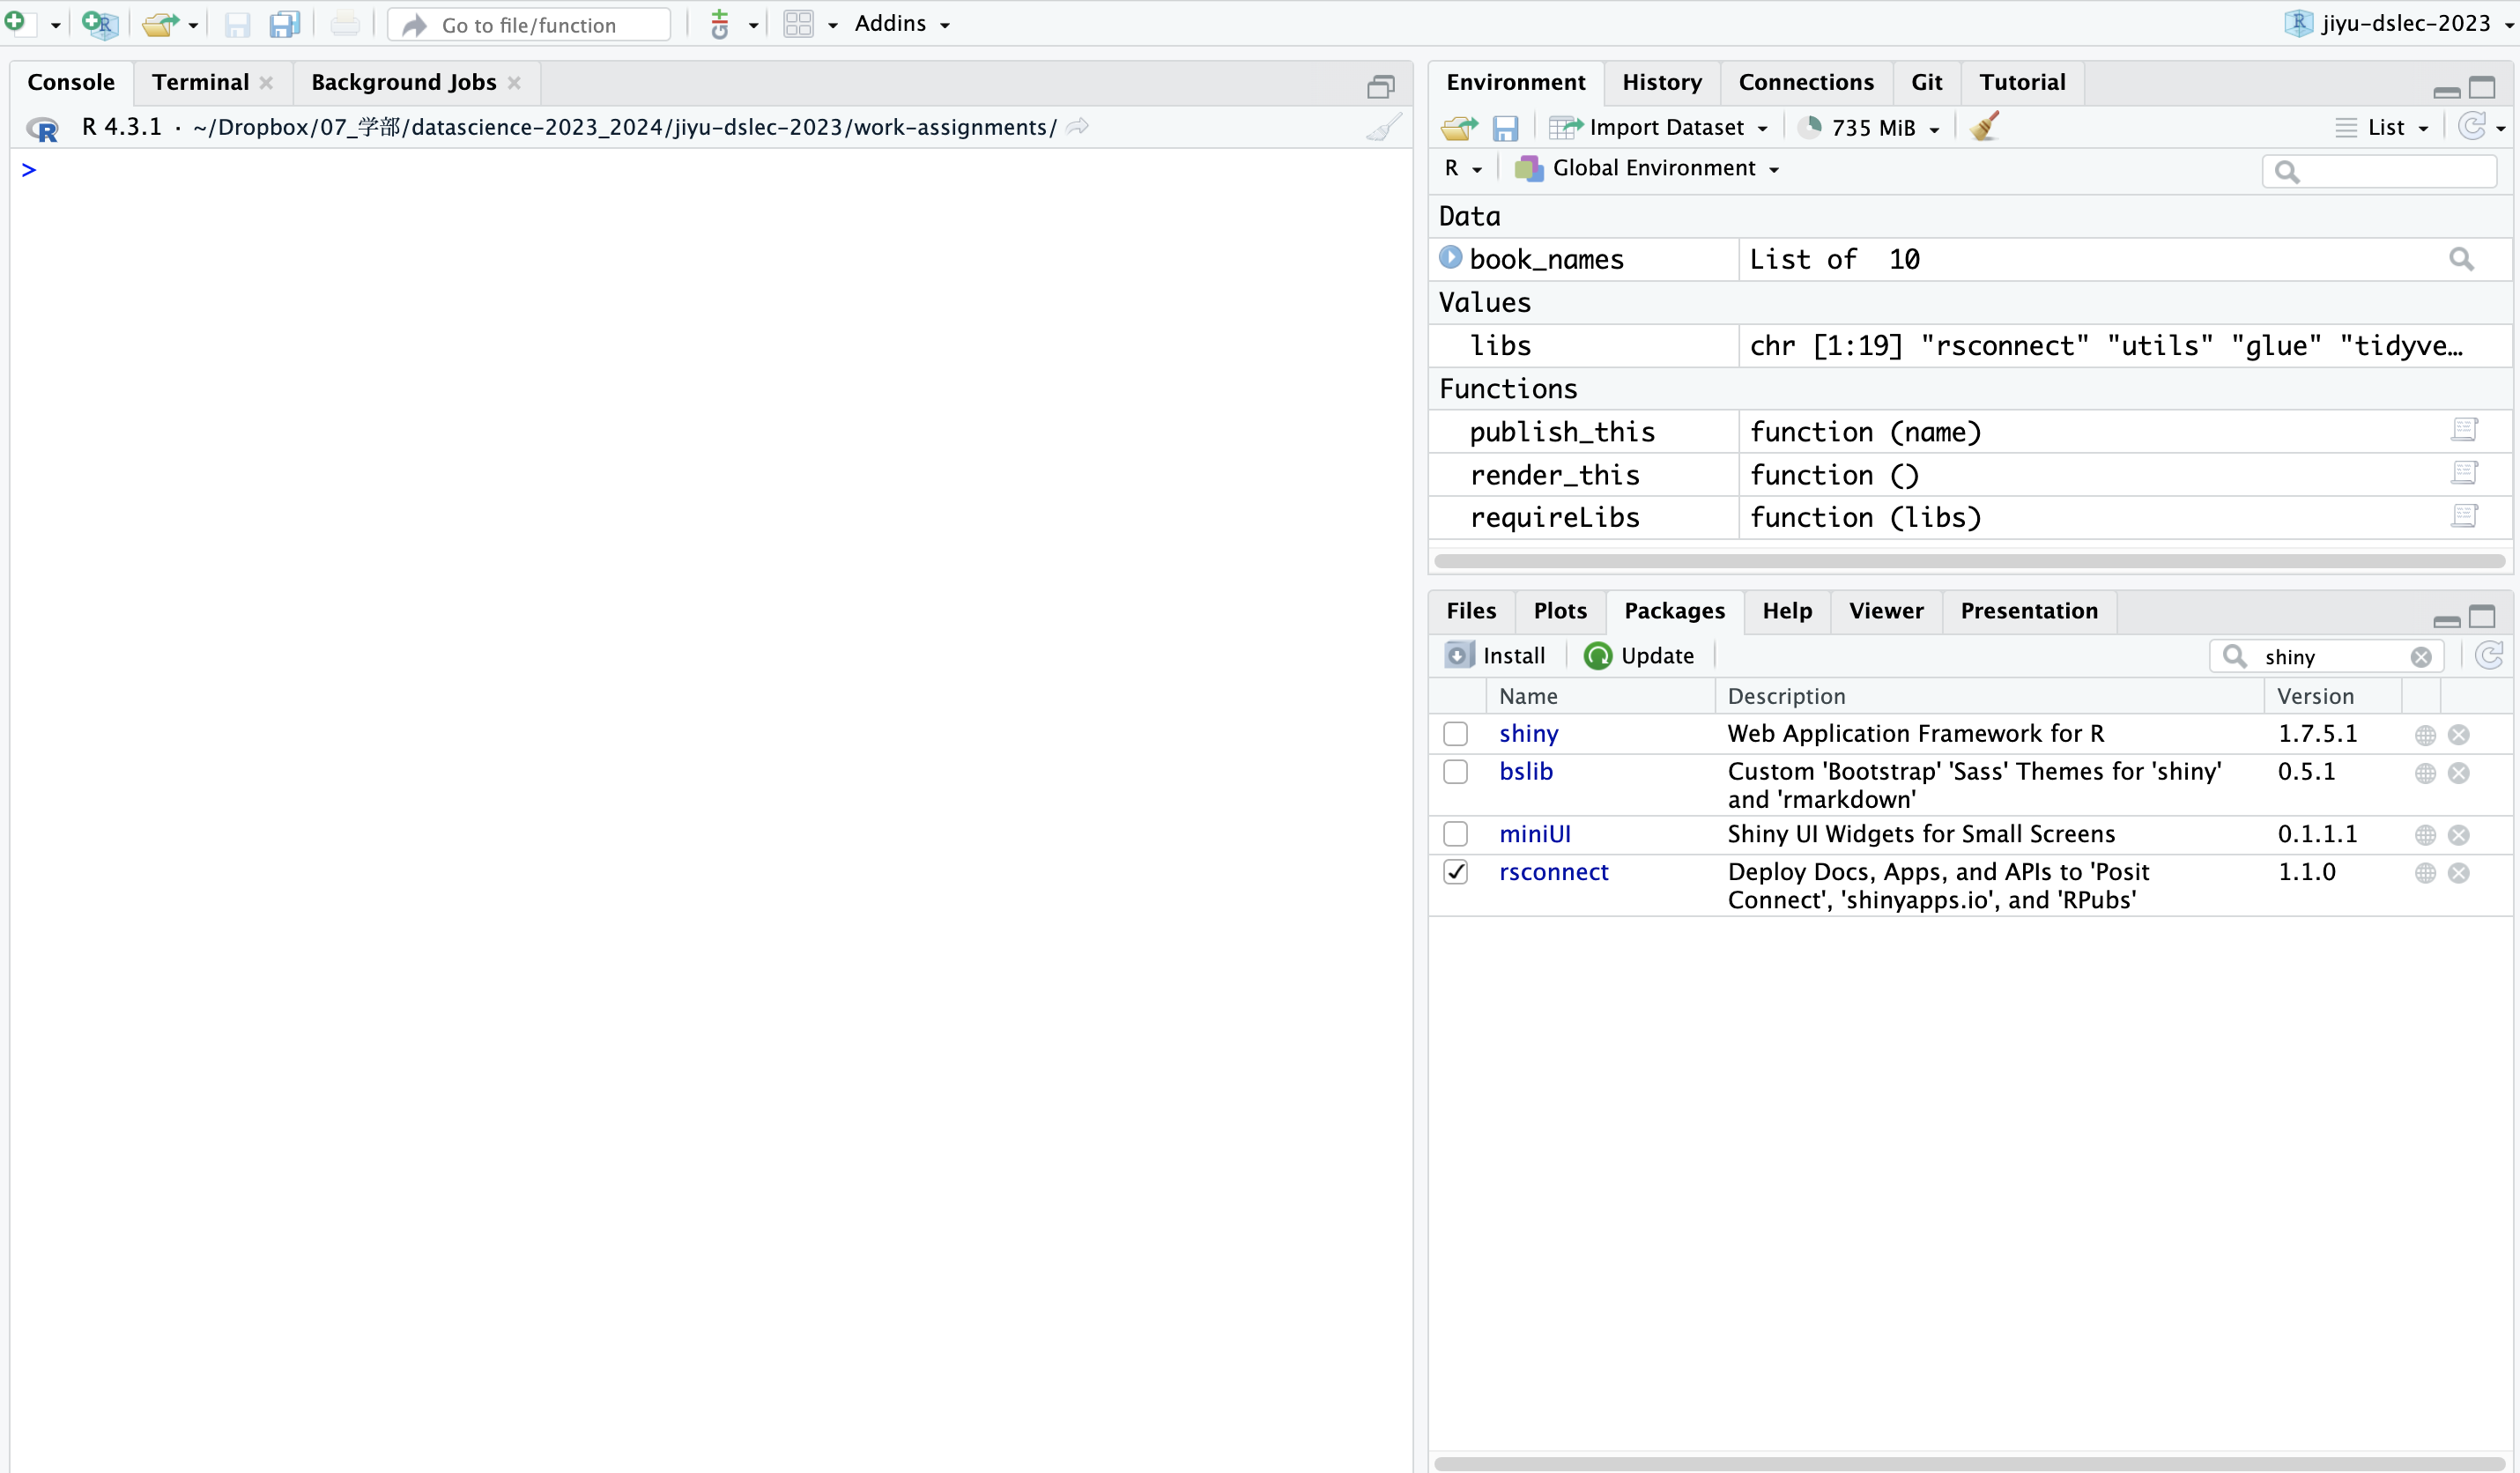This screenshot has width=2520, height=1473.
Task: Open the Addins menu
Action: [x=901, y=24]
